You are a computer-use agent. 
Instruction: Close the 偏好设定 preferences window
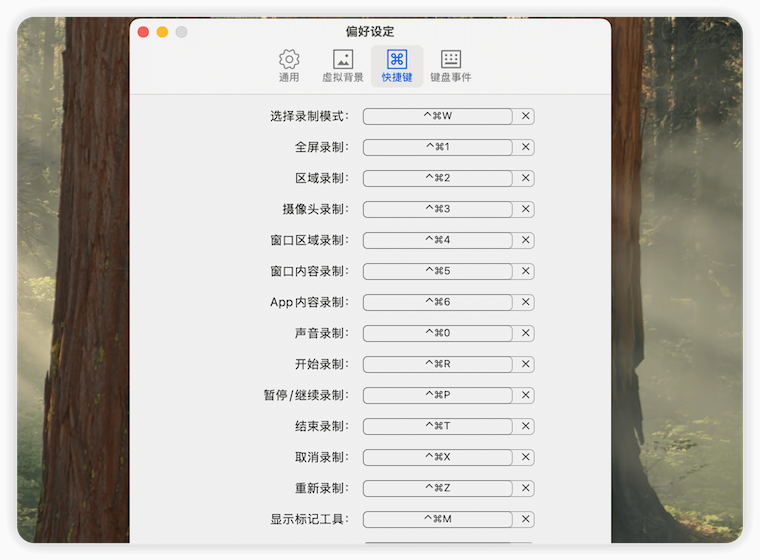143,32
